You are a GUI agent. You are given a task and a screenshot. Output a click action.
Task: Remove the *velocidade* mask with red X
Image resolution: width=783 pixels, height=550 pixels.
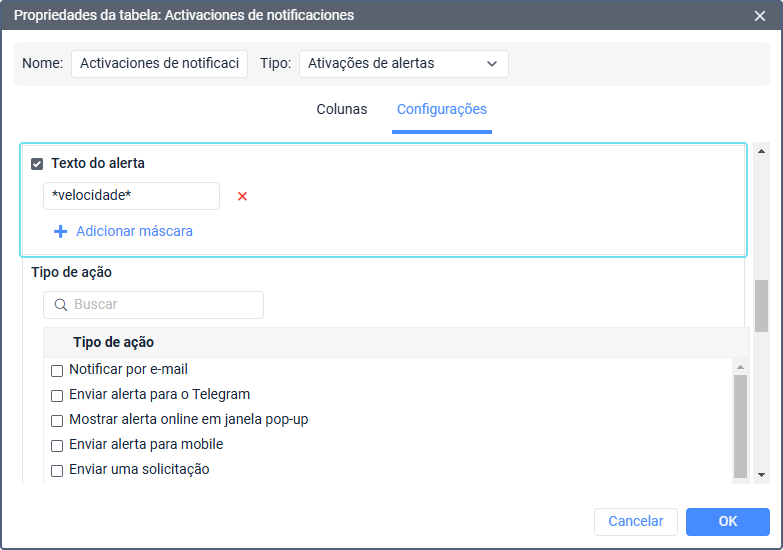pyautogui.click(x=242, y=196)
